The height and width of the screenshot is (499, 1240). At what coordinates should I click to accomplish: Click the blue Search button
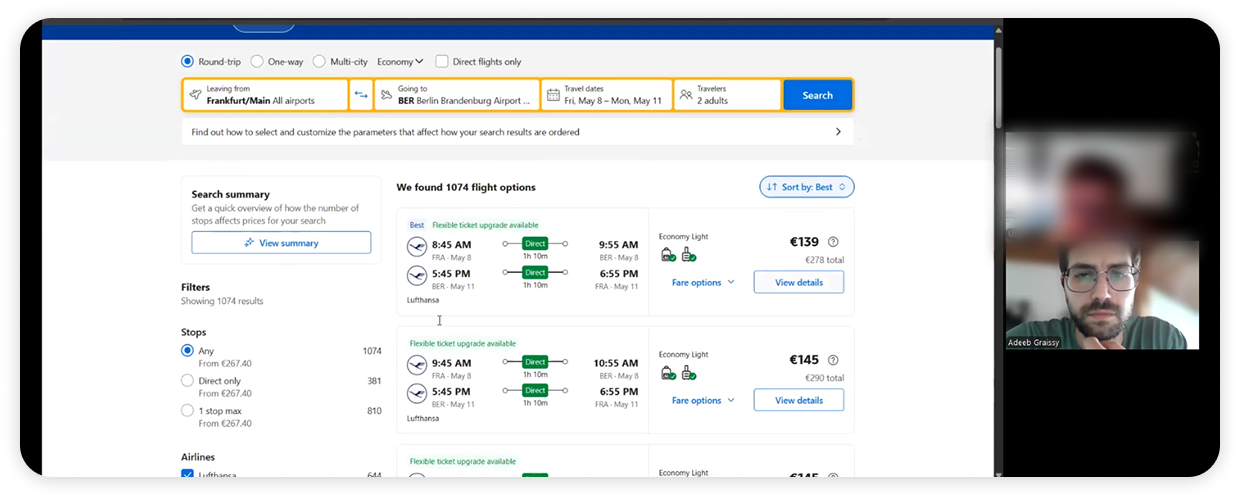click(817, 95)
